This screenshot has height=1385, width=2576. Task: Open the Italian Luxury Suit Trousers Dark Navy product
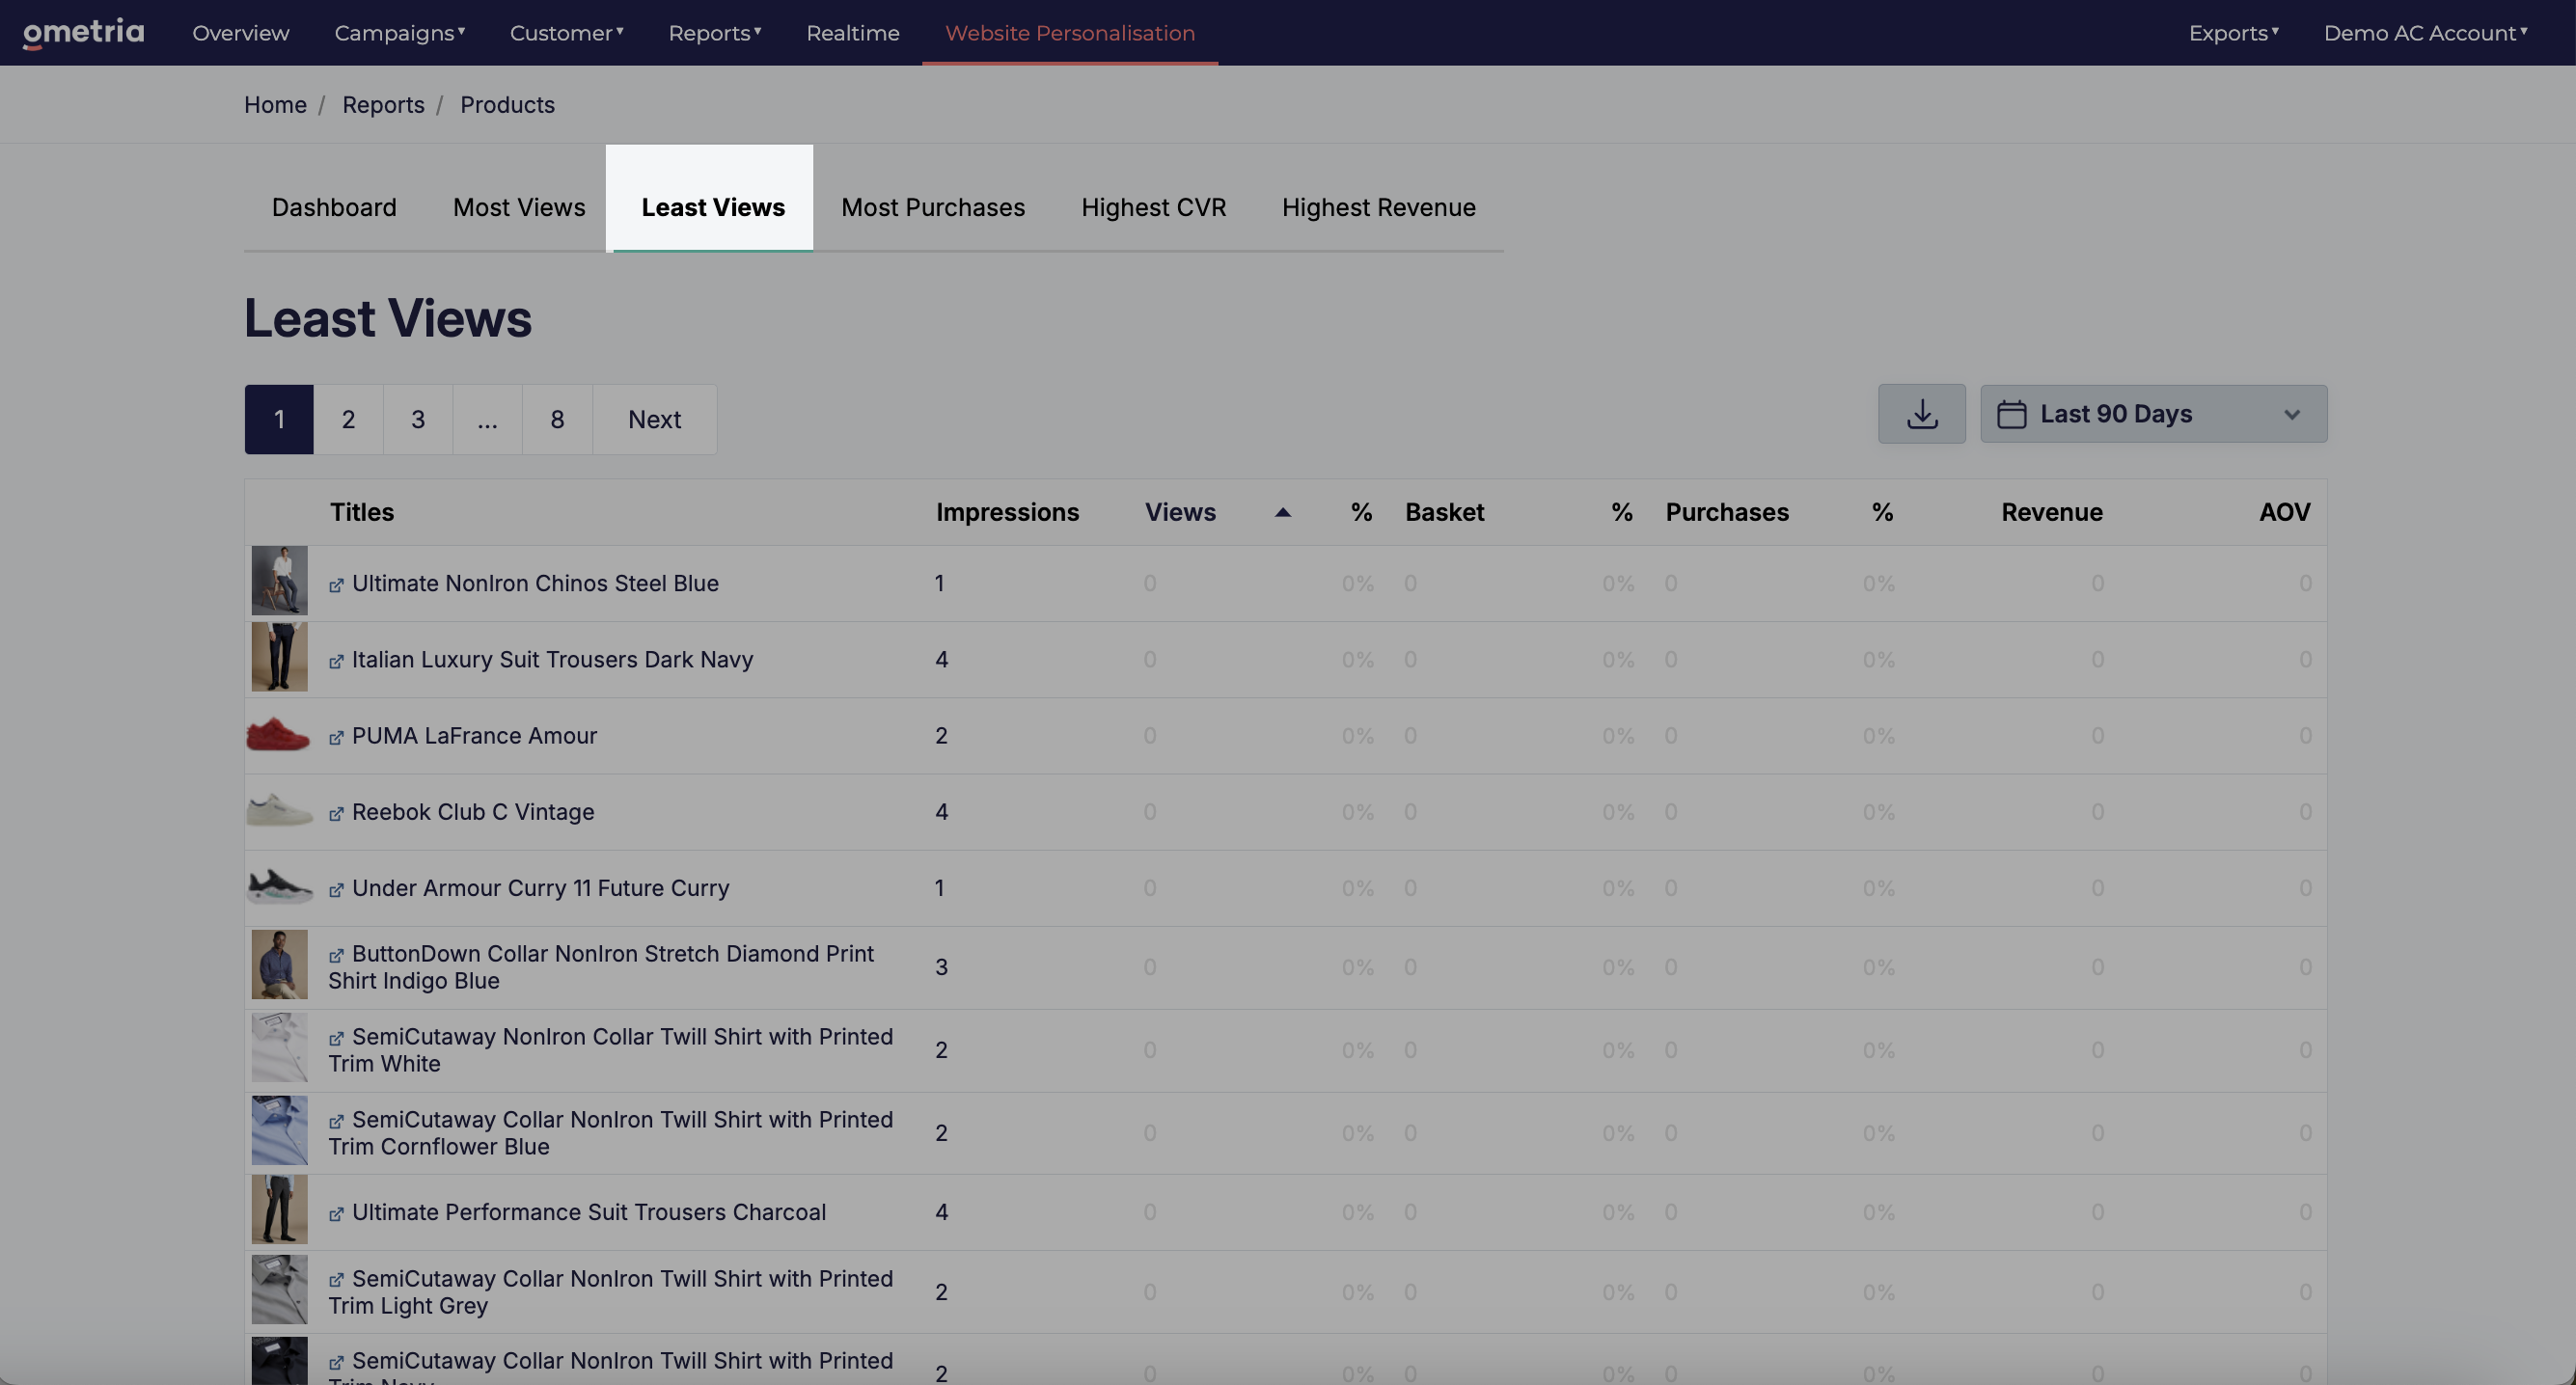pyautogui.click(x=552, y=659)
